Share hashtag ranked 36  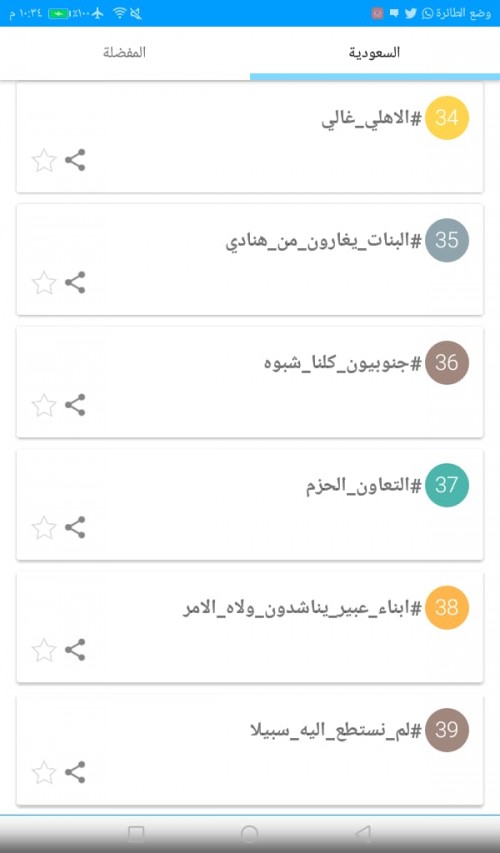coord(75,405)
